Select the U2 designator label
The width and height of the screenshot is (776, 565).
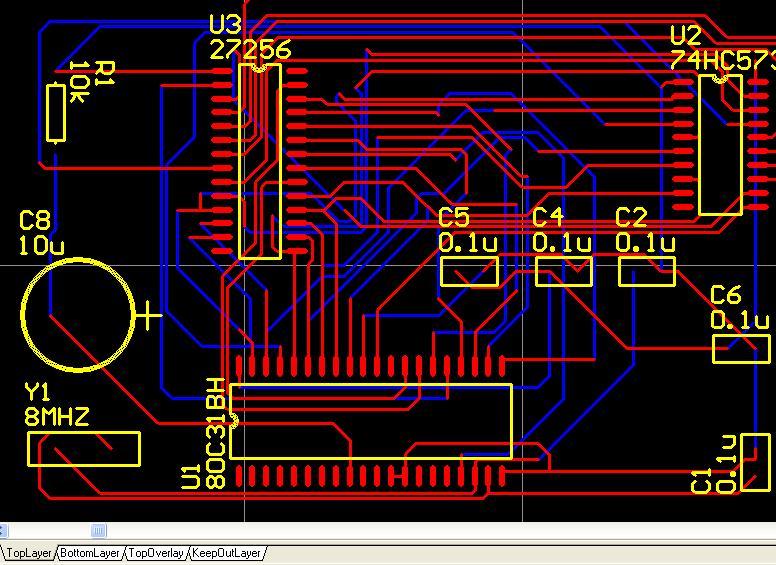pyautogui.click(x=686, y=35)
